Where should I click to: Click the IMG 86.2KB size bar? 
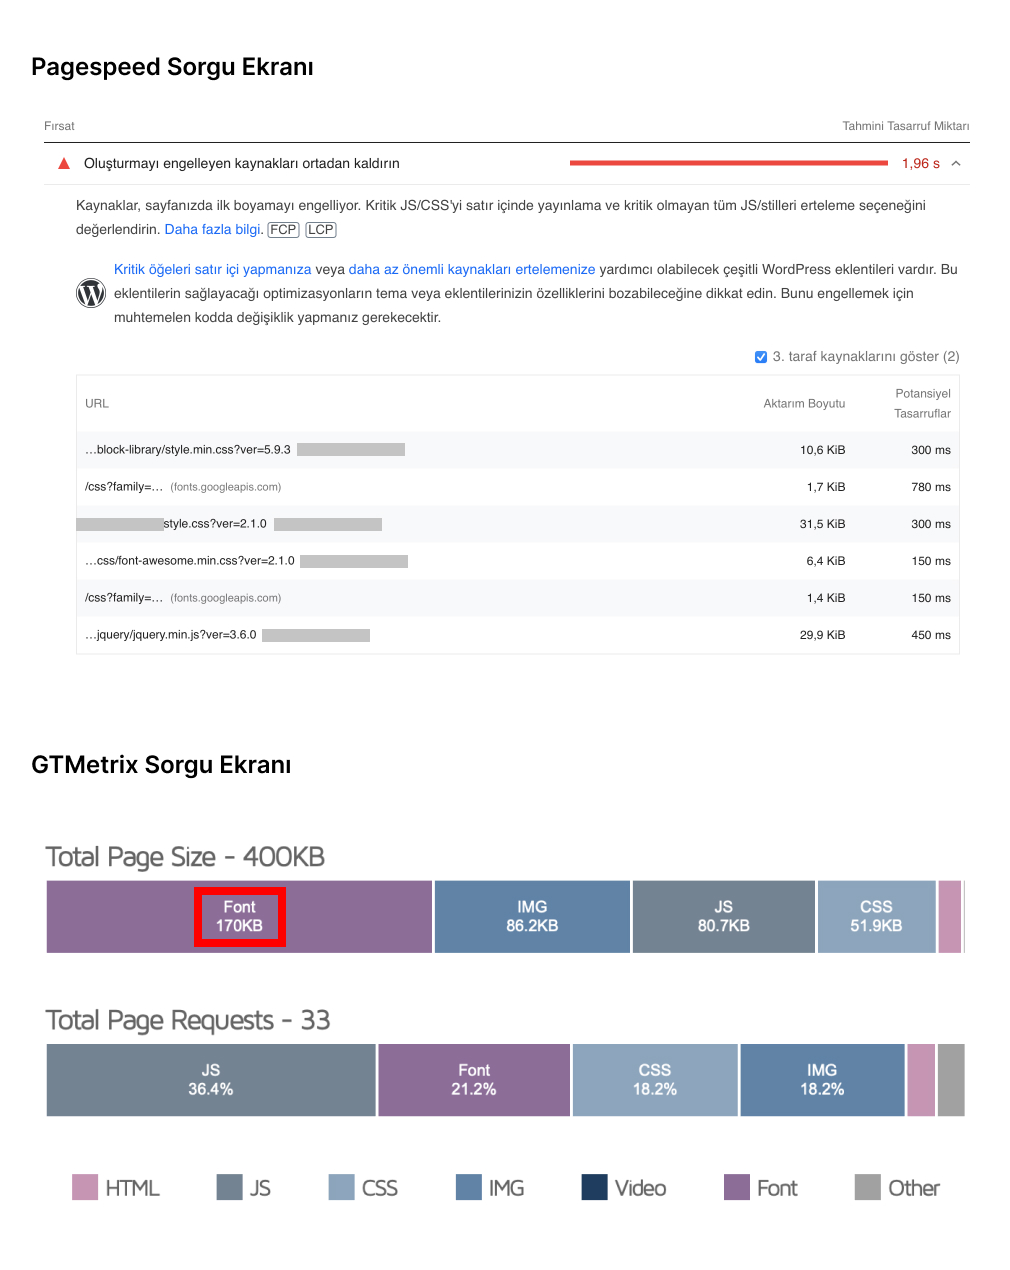(532, 916)
